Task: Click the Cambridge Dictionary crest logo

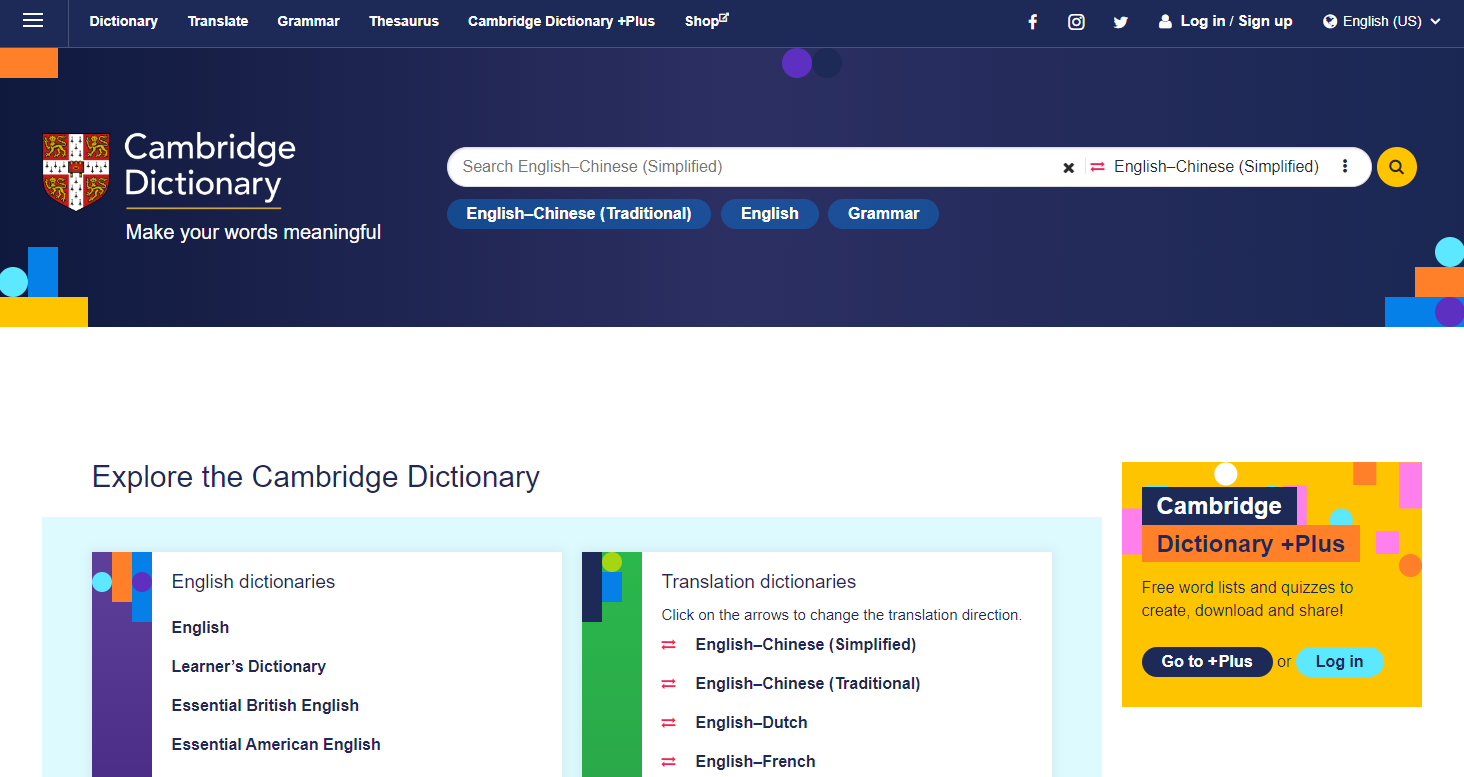Action: (76, 171)
